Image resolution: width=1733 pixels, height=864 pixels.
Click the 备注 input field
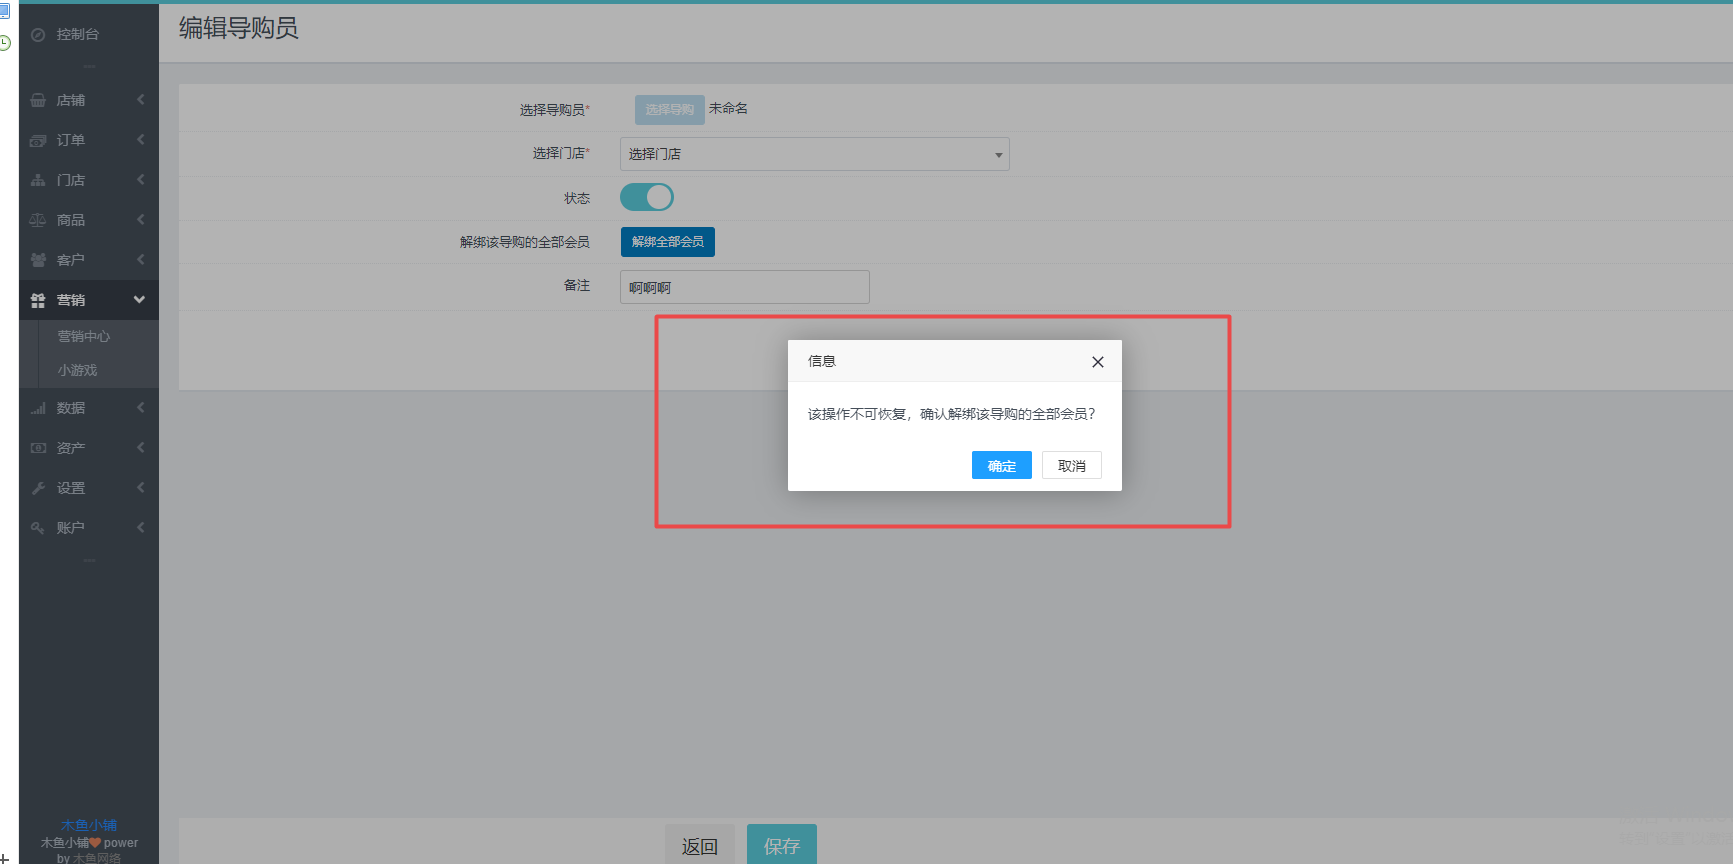745,287
